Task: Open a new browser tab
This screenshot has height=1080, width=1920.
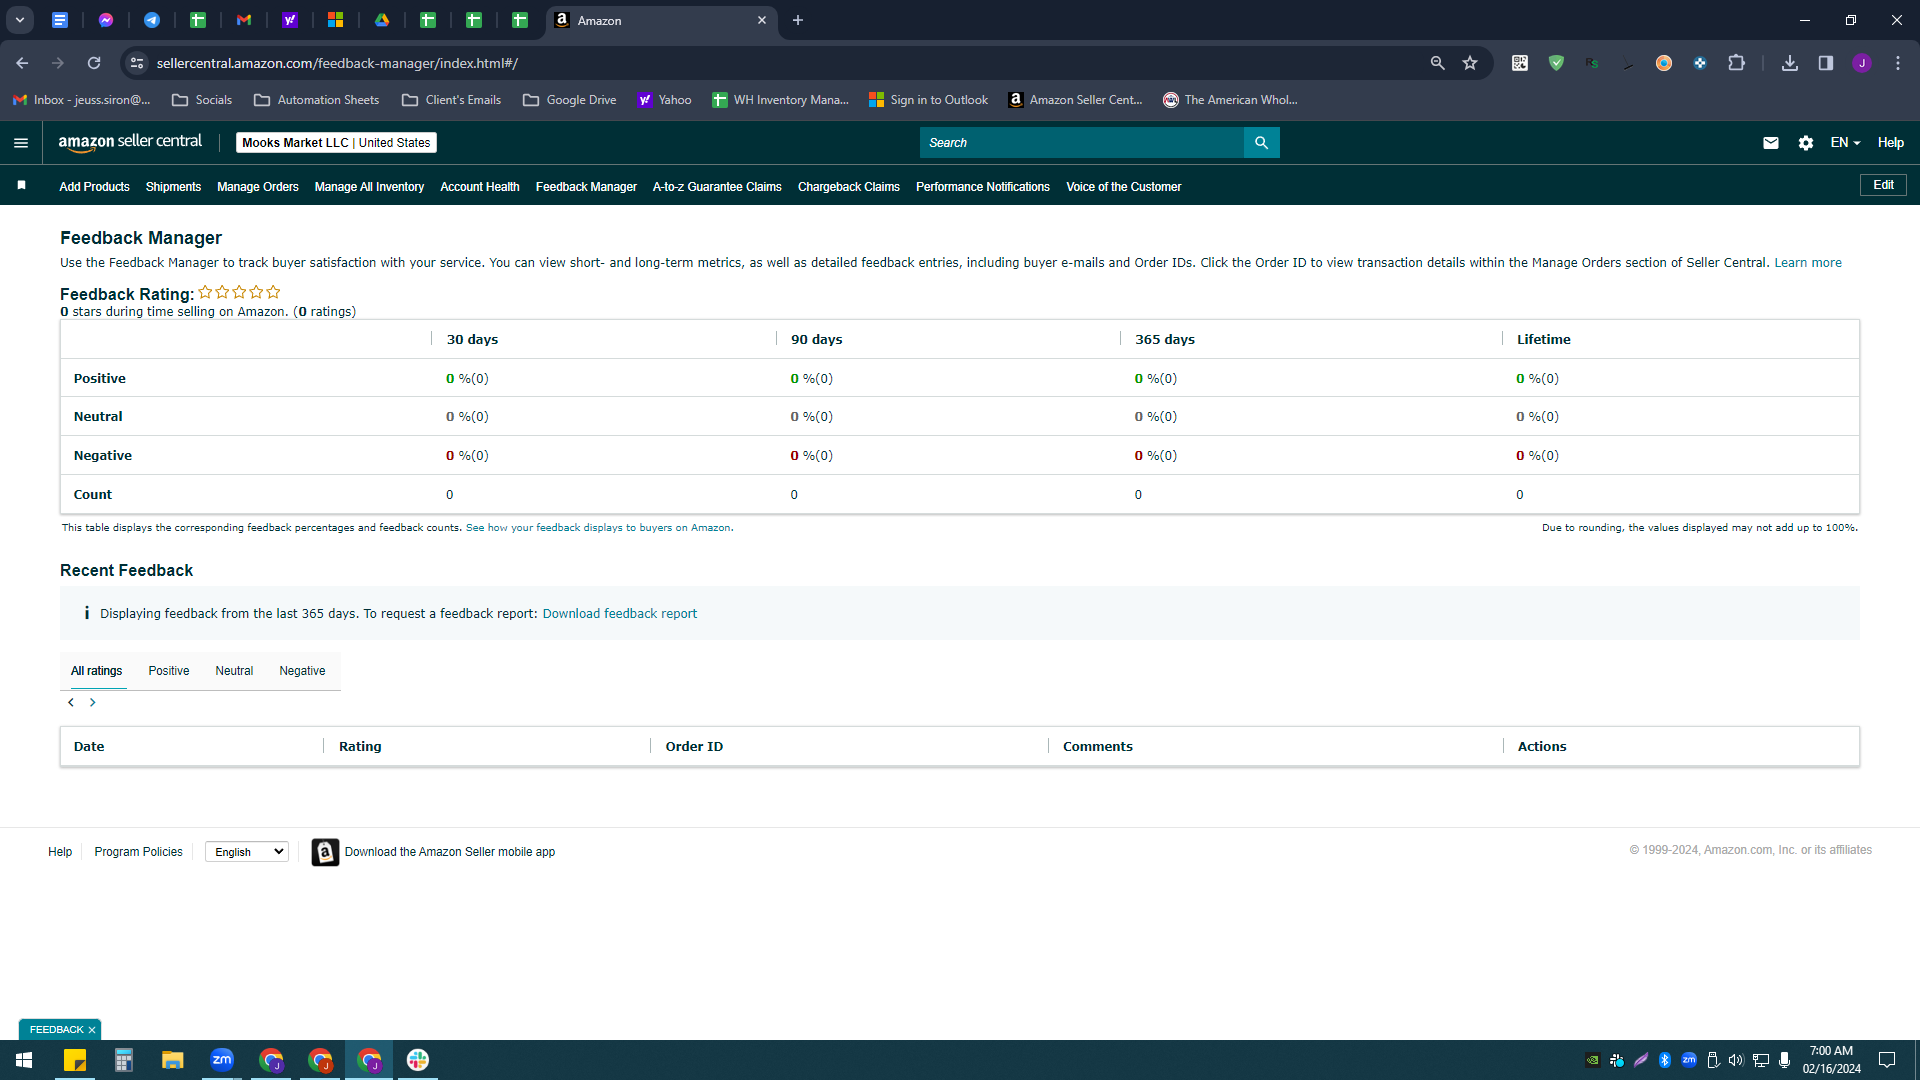Action: (x=798, y=20)
